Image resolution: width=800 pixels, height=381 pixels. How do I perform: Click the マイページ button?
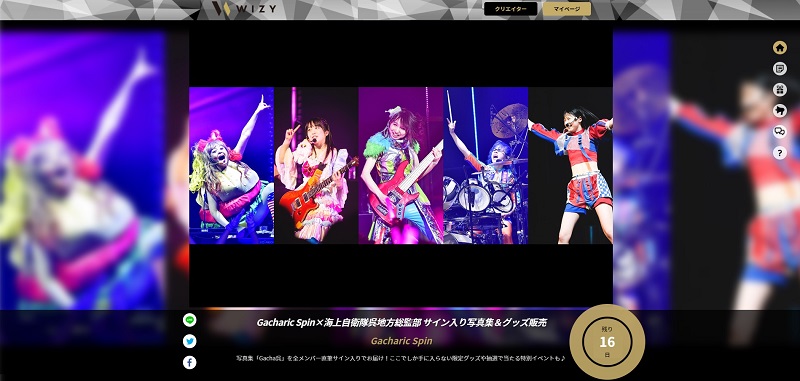[567, 9]
